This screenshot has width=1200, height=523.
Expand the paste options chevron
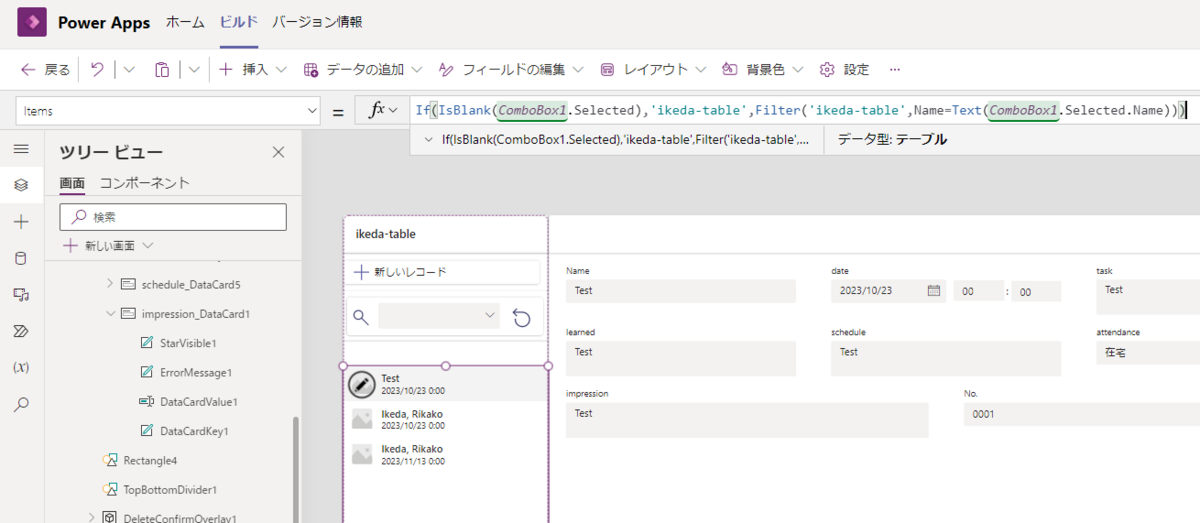click(x=194, y=70)
